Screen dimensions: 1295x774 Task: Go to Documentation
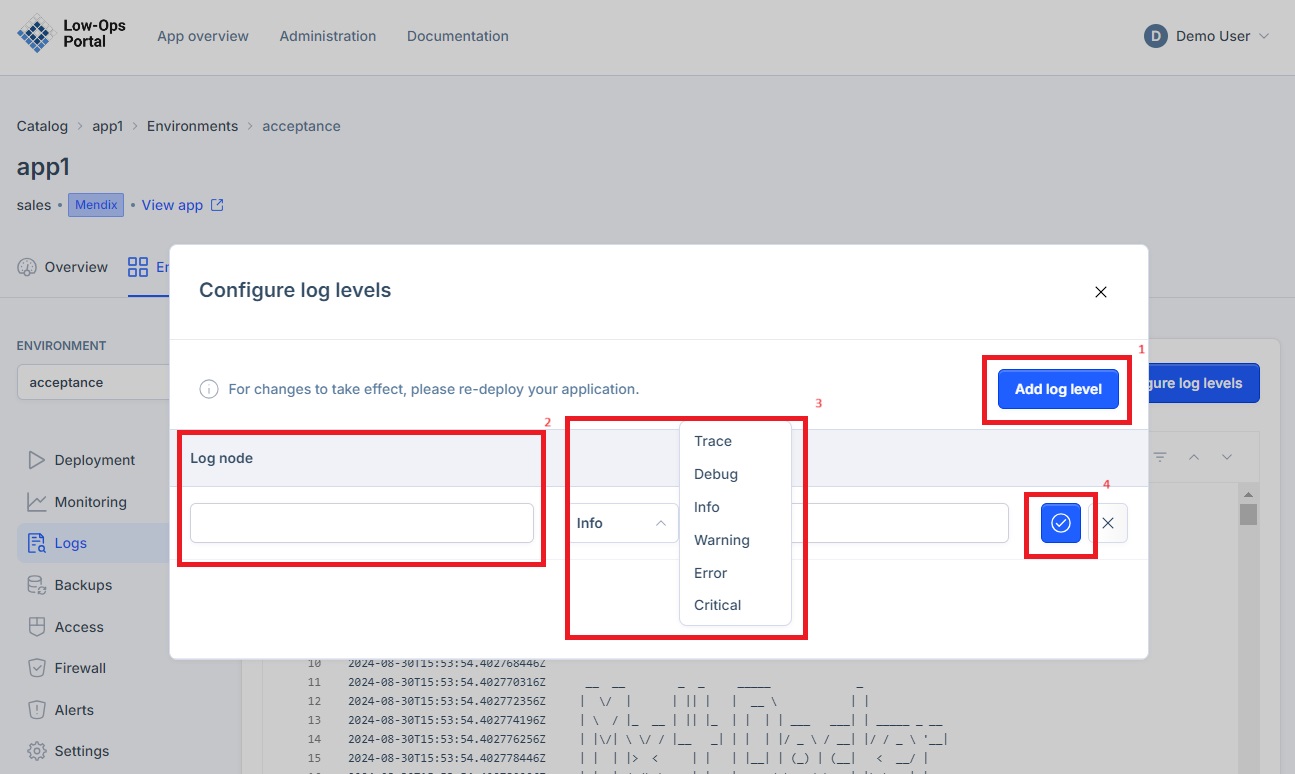(458, 36)
